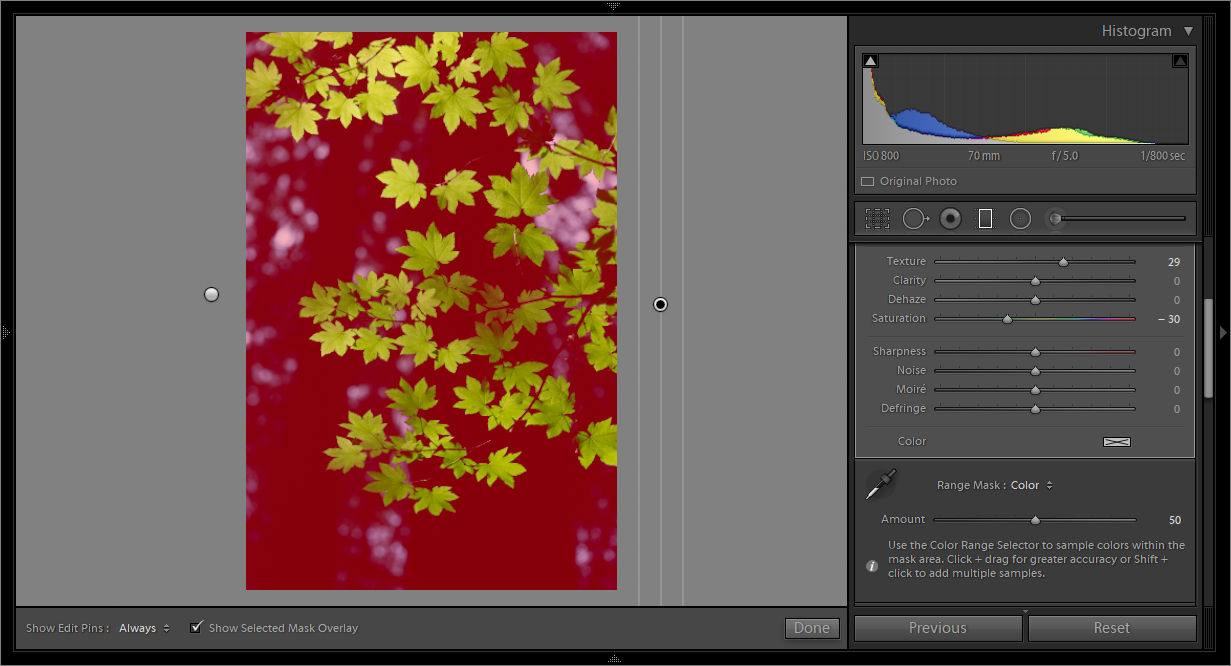Click the Reset button
The width and height of the screenshot is (1231, 666).
point(1111,628)
